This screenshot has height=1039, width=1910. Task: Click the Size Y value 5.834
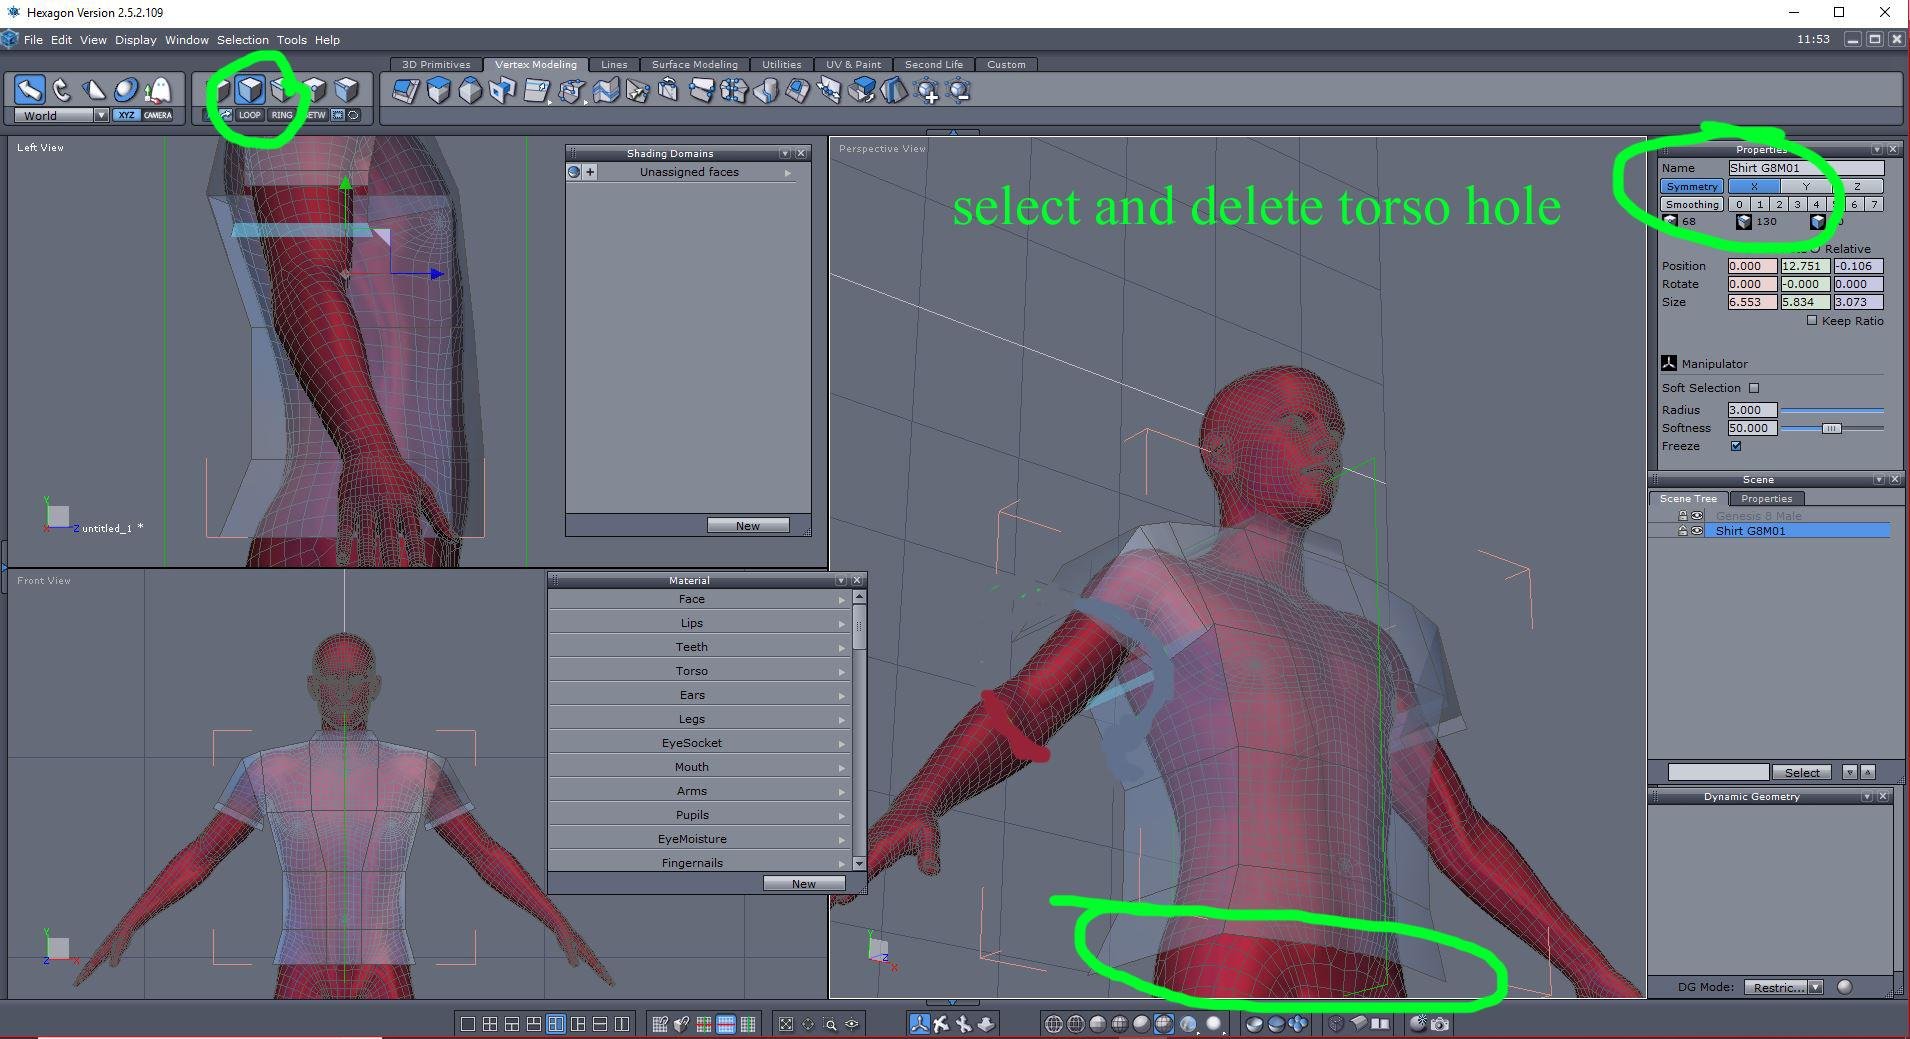(1806, 302)
